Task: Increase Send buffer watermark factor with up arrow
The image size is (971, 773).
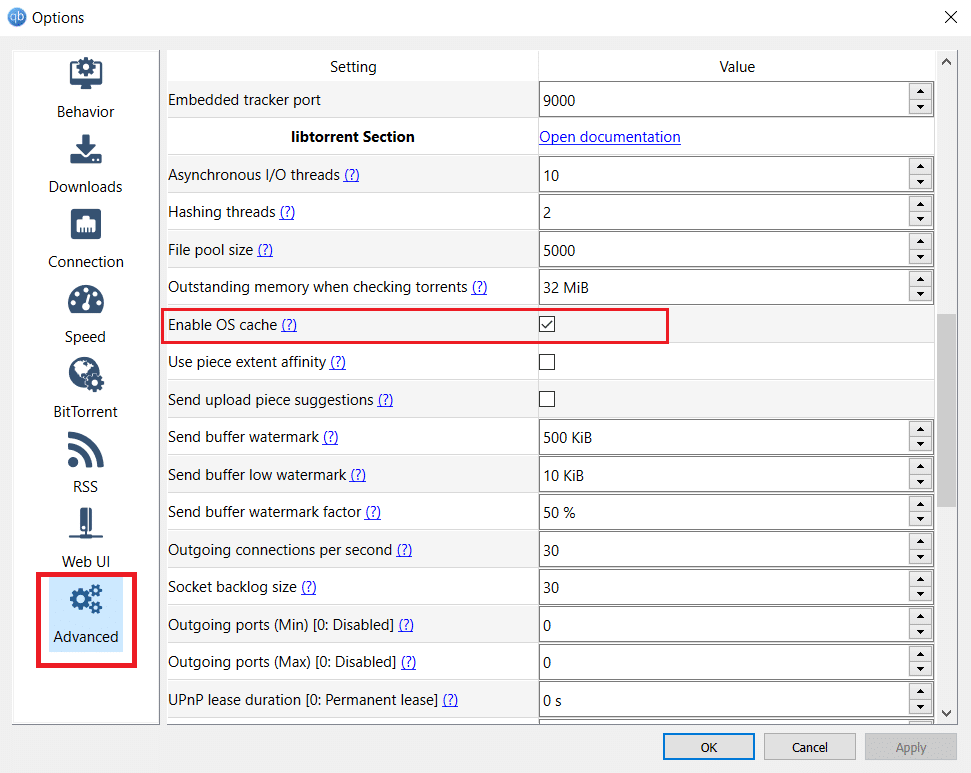Action: (x=920, y=504)
